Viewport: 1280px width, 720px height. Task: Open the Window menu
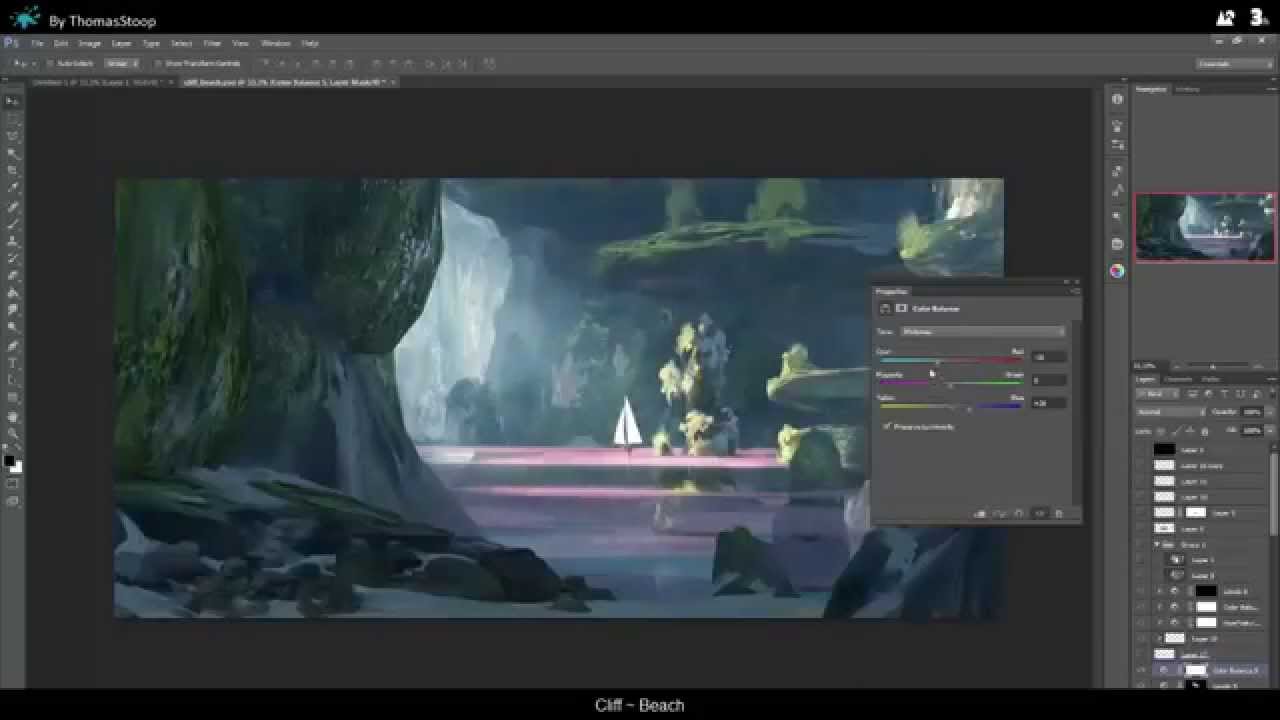point(275,43)
